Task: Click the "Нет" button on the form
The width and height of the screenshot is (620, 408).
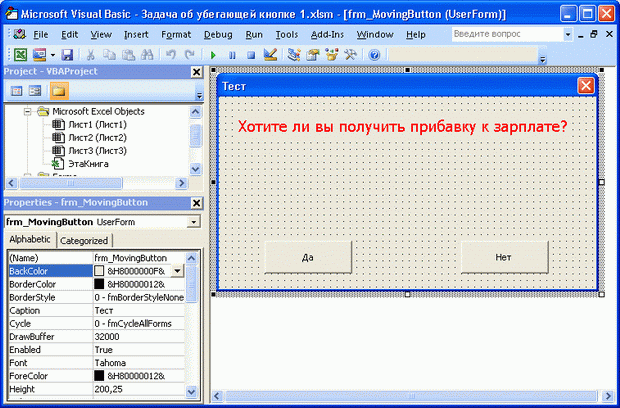Action: point(503,258)
